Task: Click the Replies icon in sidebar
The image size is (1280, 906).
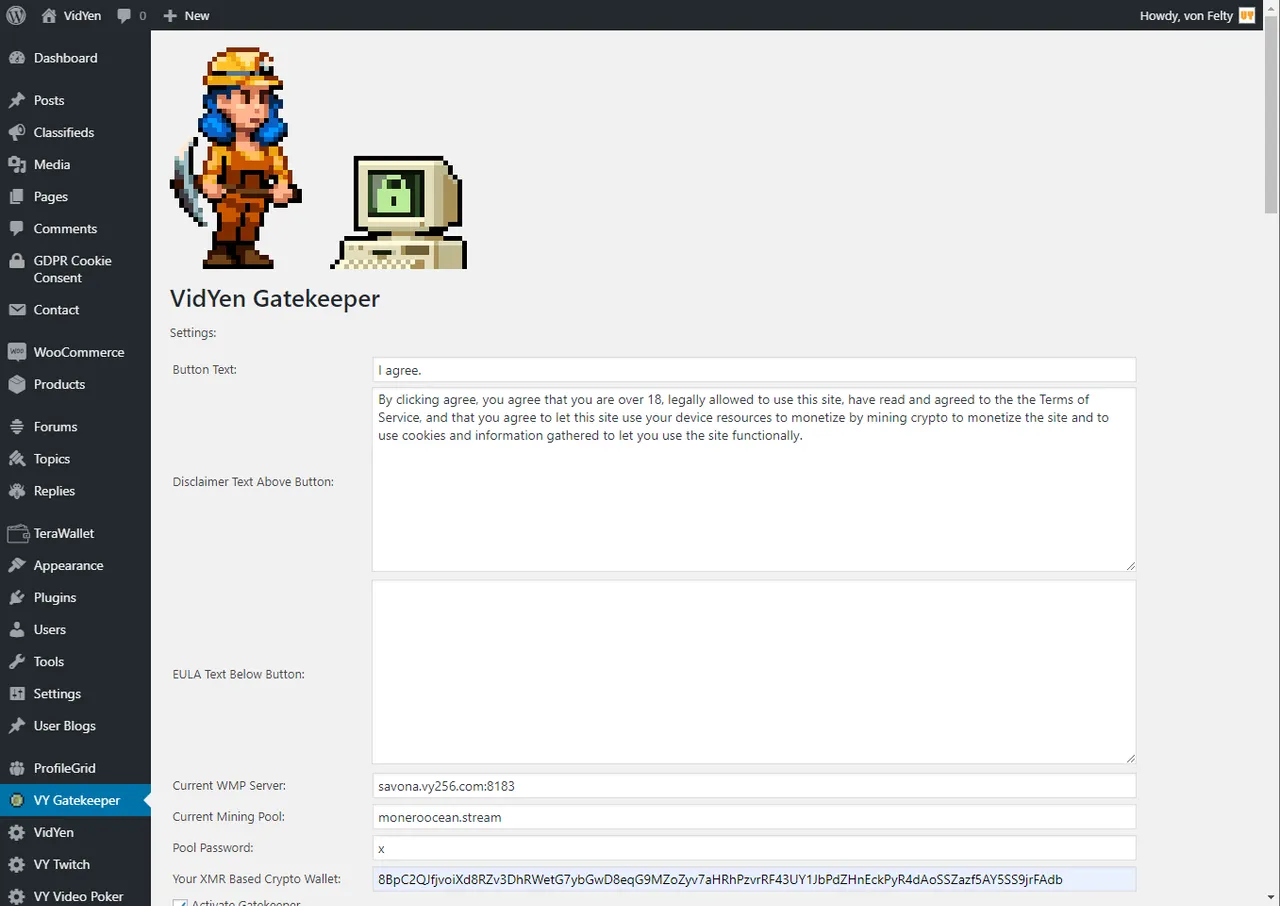Action: pos(16,491)
